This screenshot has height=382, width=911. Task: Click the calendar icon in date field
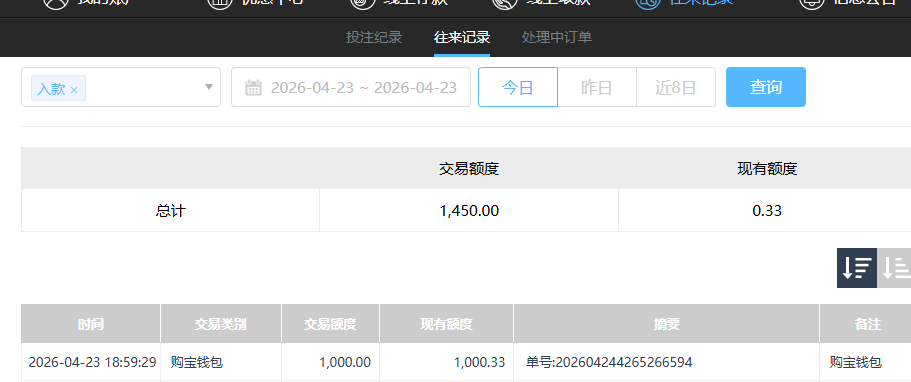tap(253, 88)
